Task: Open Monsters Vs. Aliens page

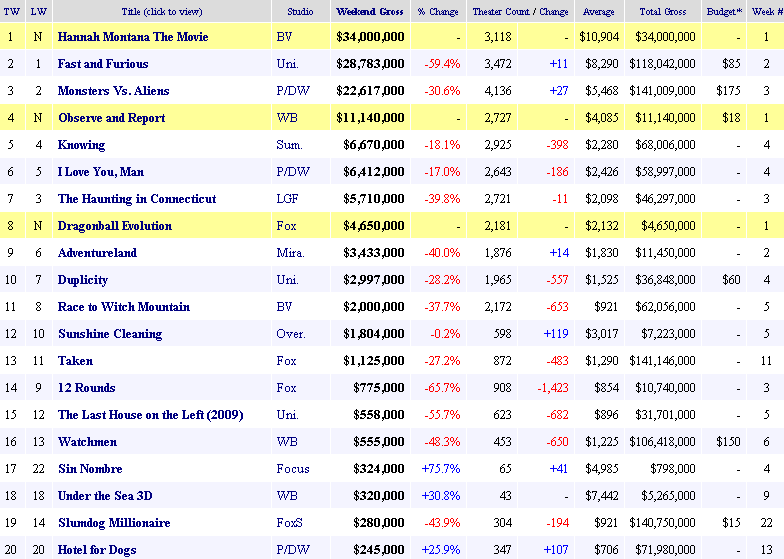Action: pyautogui.click(x=113, y=91)
